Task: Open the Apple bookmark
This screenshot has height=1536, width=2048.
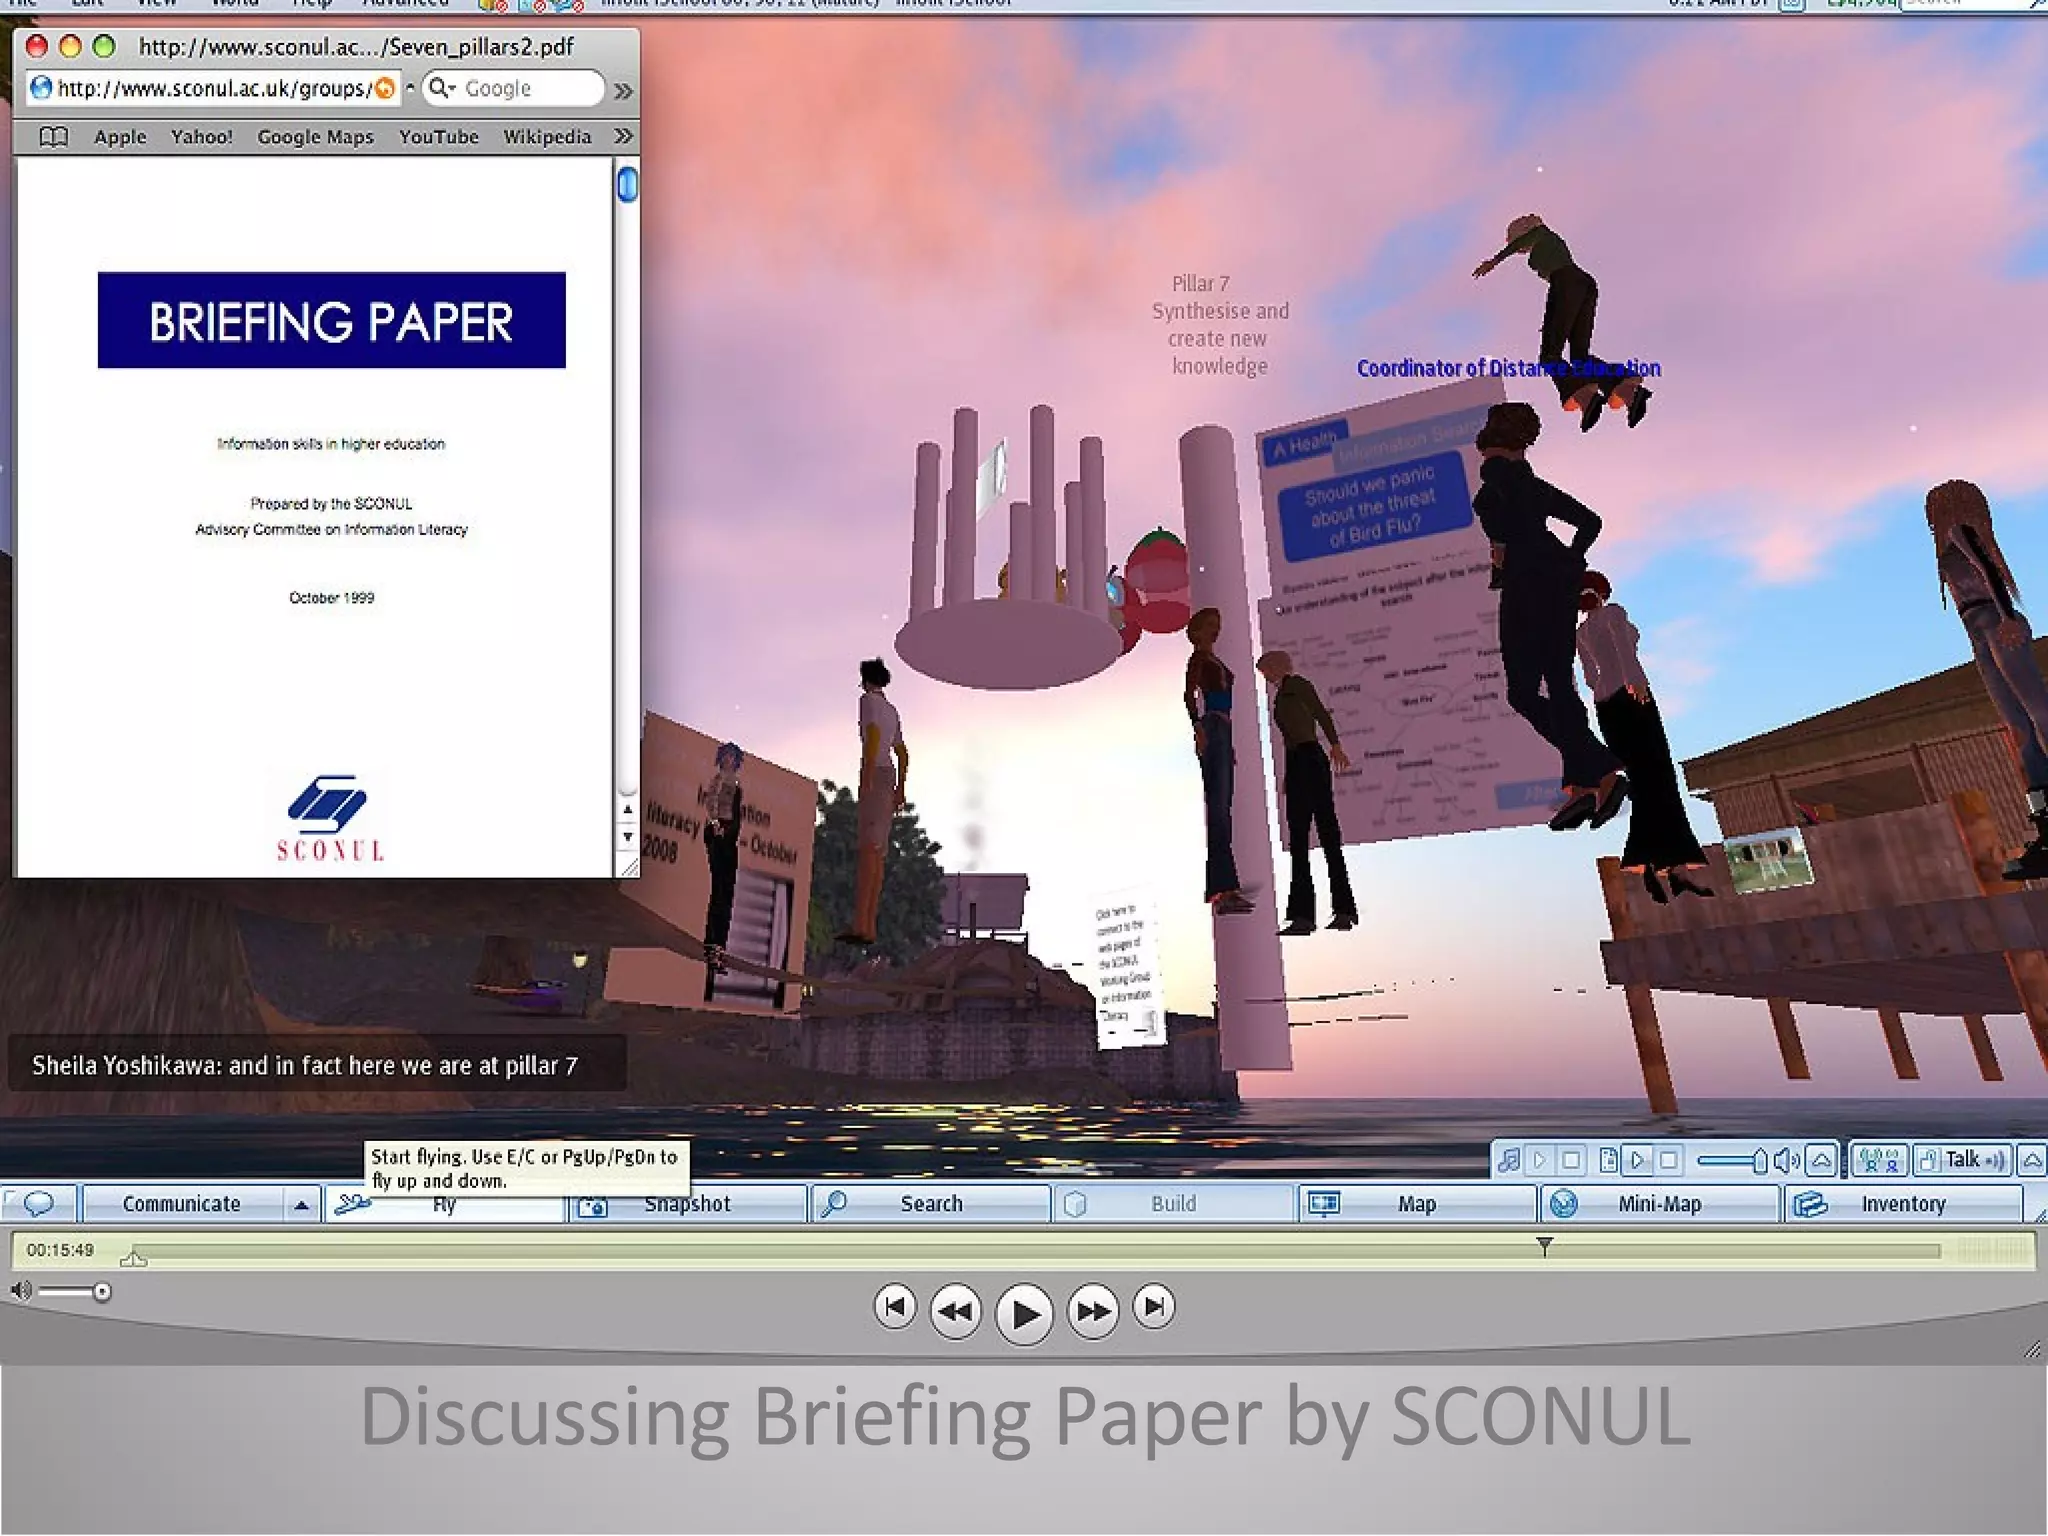Action: (120, 137)
